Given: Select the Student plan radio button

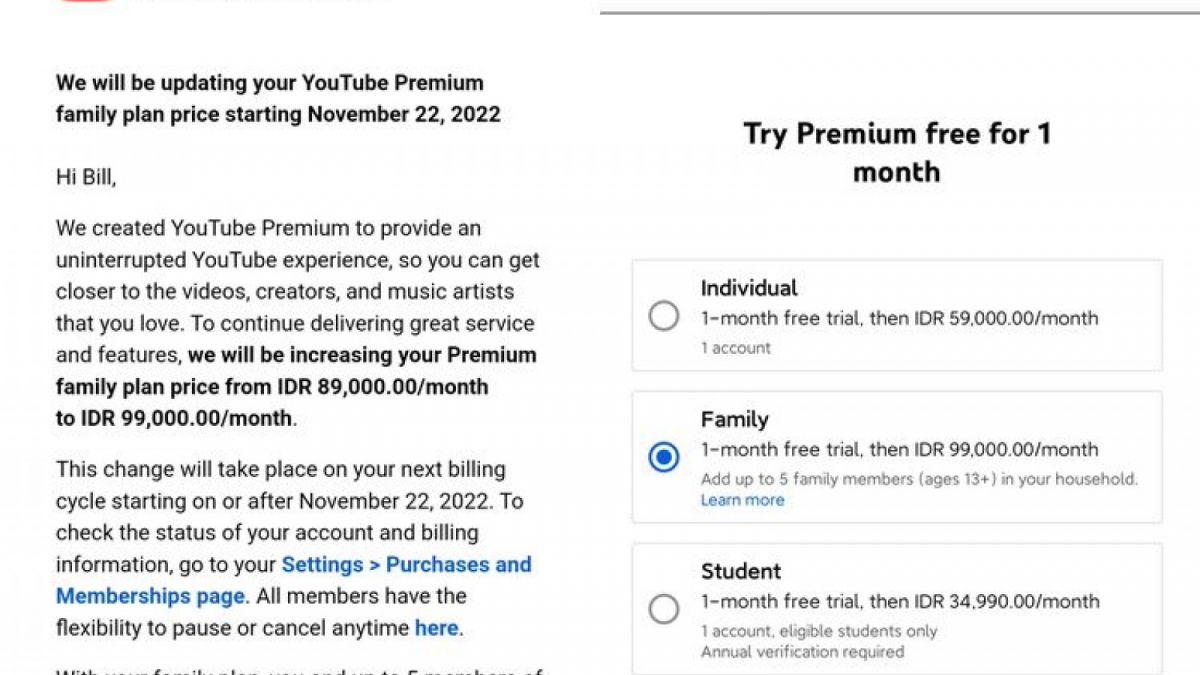Looking at the screenshot, I should 664,609.
